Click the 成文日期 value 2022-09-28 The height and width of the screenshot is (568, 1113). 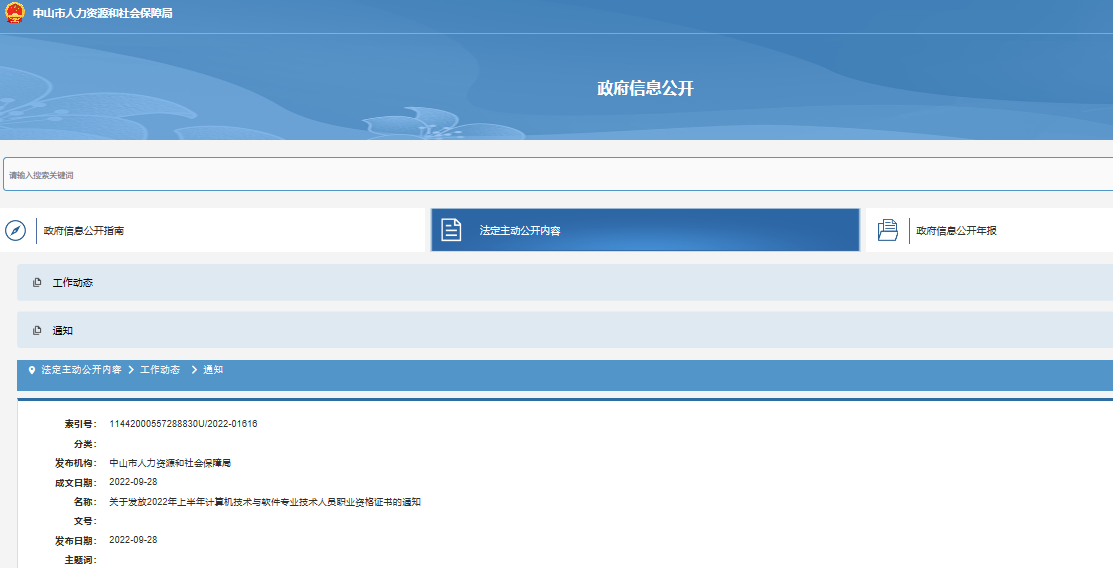(x=133, y=482)
